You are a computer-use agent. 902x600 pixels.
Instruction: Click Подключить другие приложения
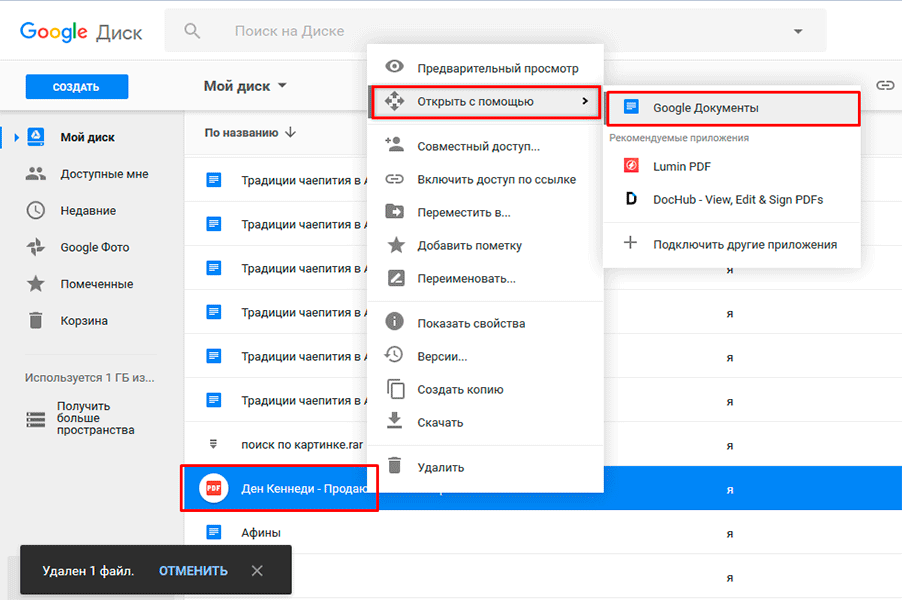(x=744, y=244)
